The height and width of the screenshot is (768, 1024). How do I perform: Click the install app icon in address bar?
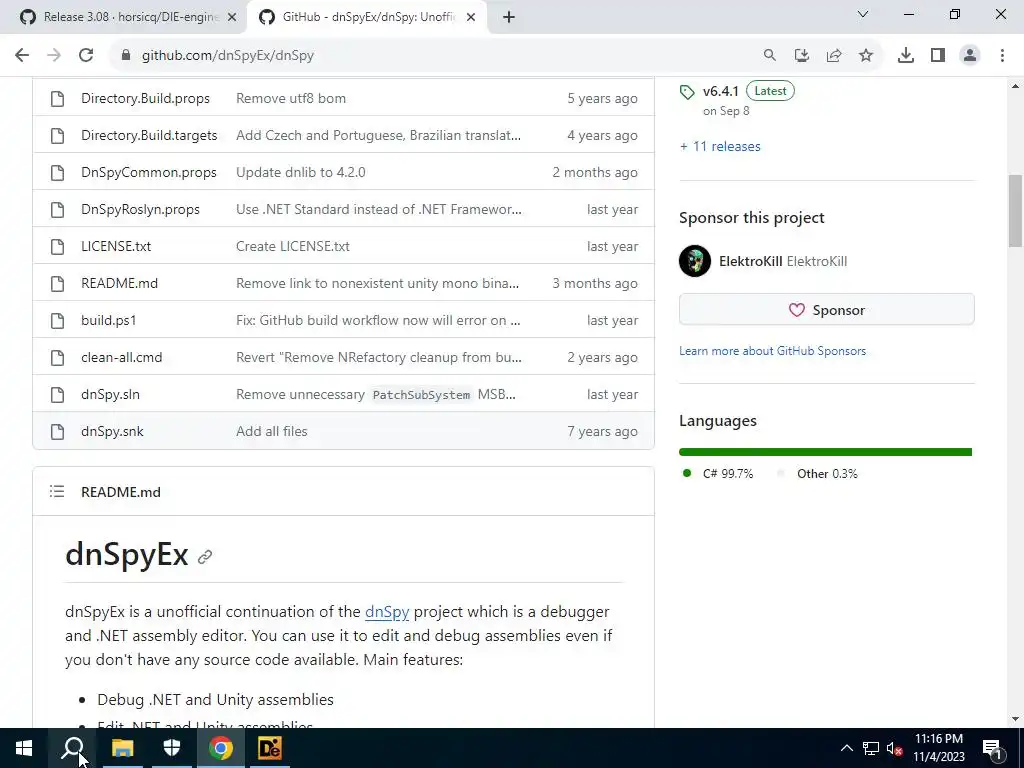coord(802,56)
